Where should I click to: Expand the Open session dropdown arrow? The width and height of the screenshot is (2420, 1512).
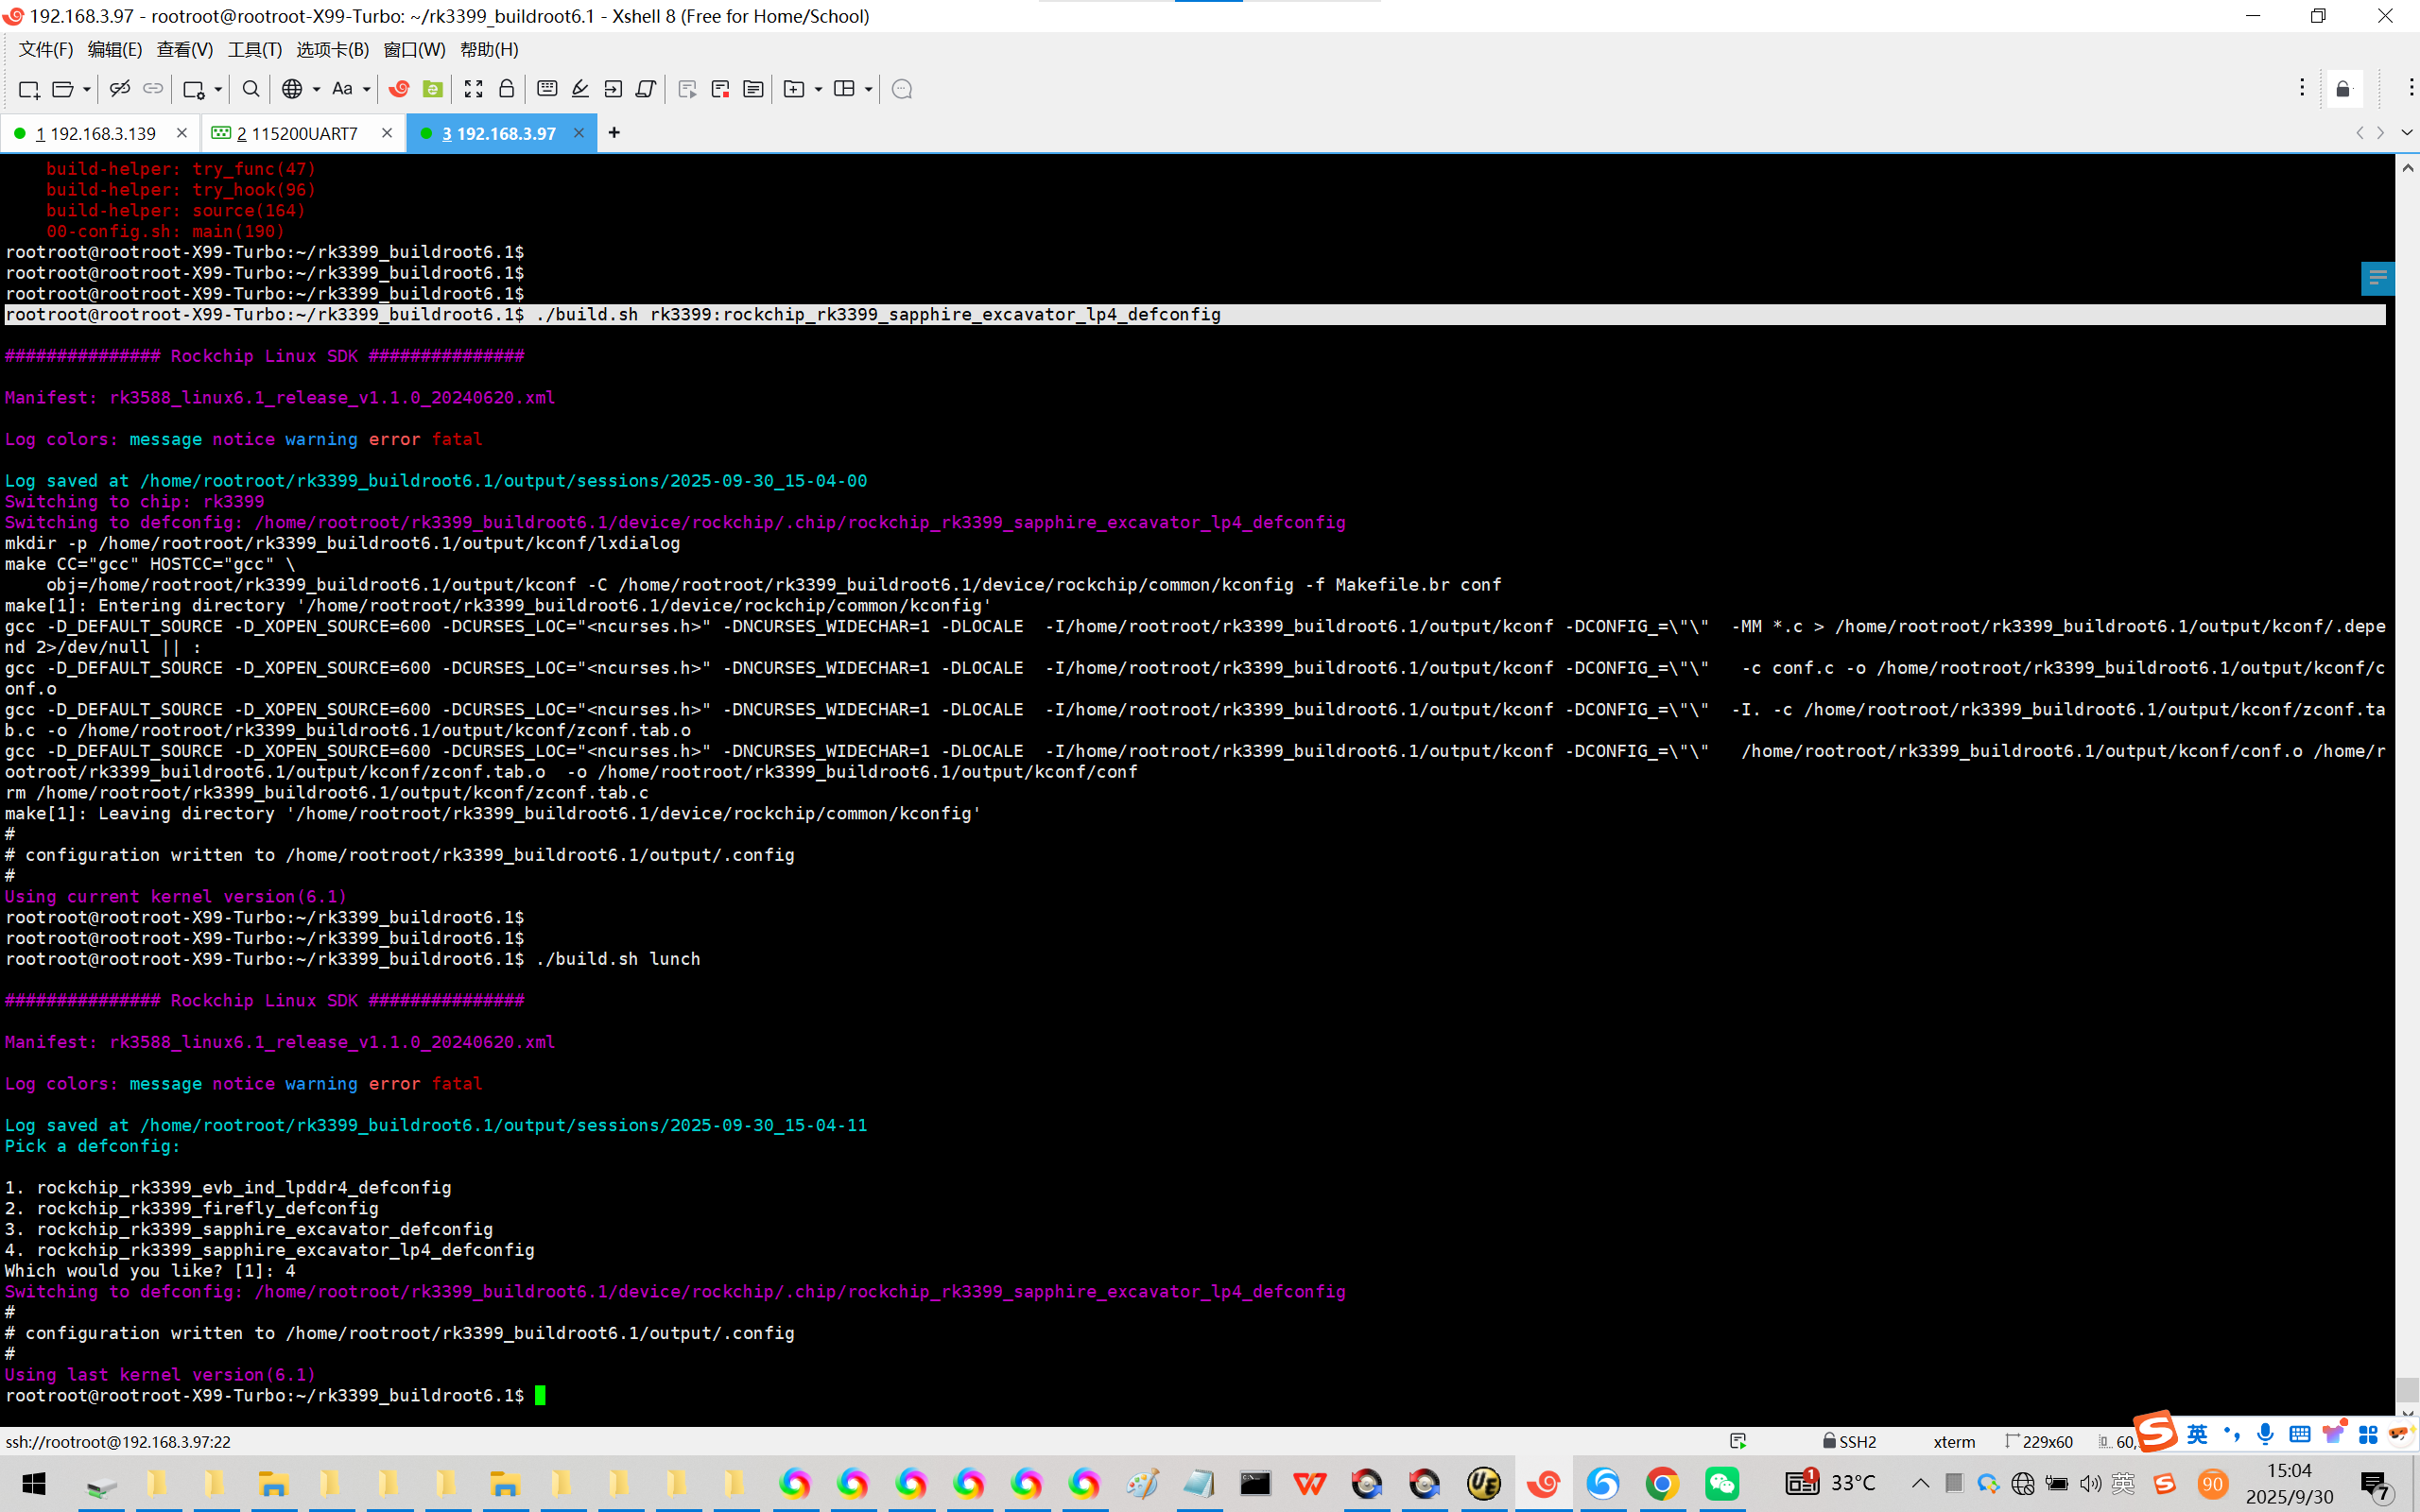(x=87, y=89)
